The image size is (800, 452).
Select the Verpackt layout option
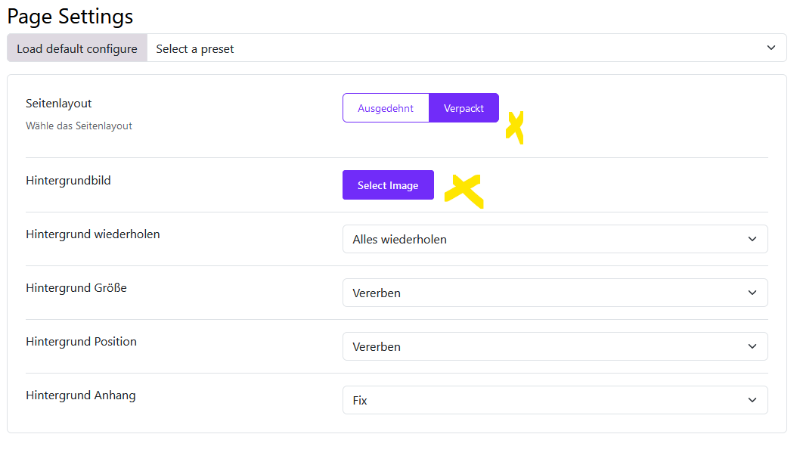click(464, 108)
